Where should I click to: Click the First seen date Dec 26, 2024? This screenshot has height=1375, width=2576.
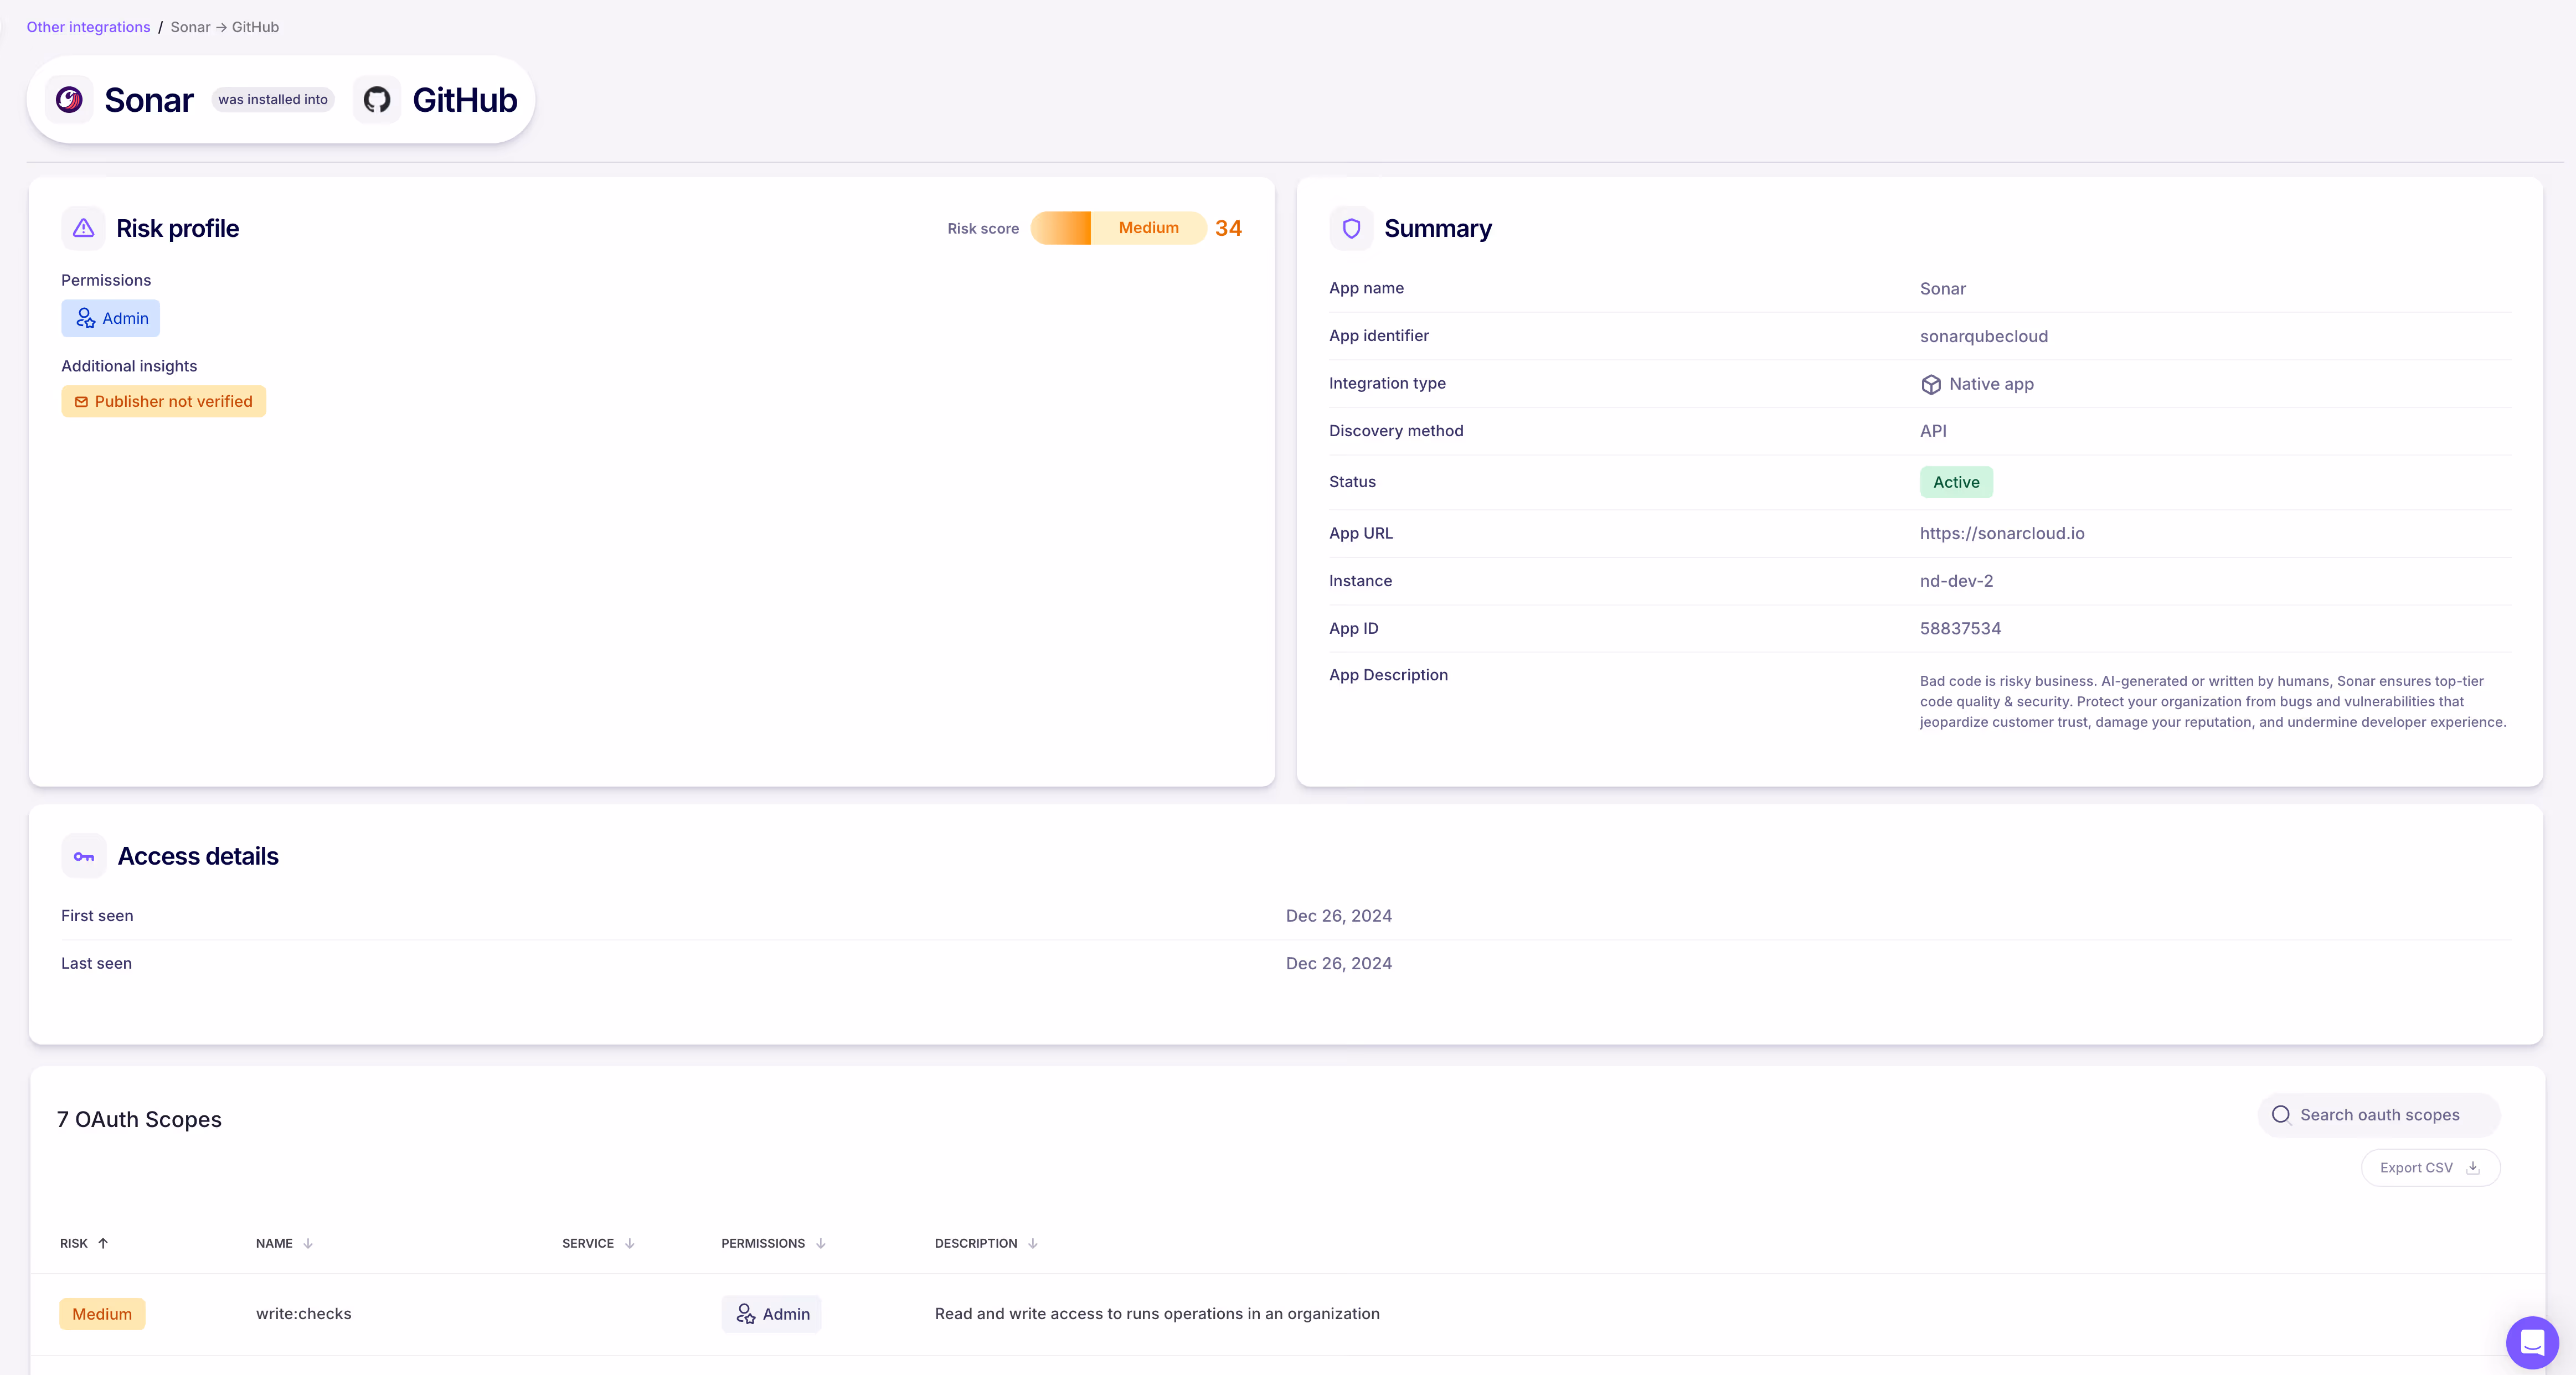1338,916
